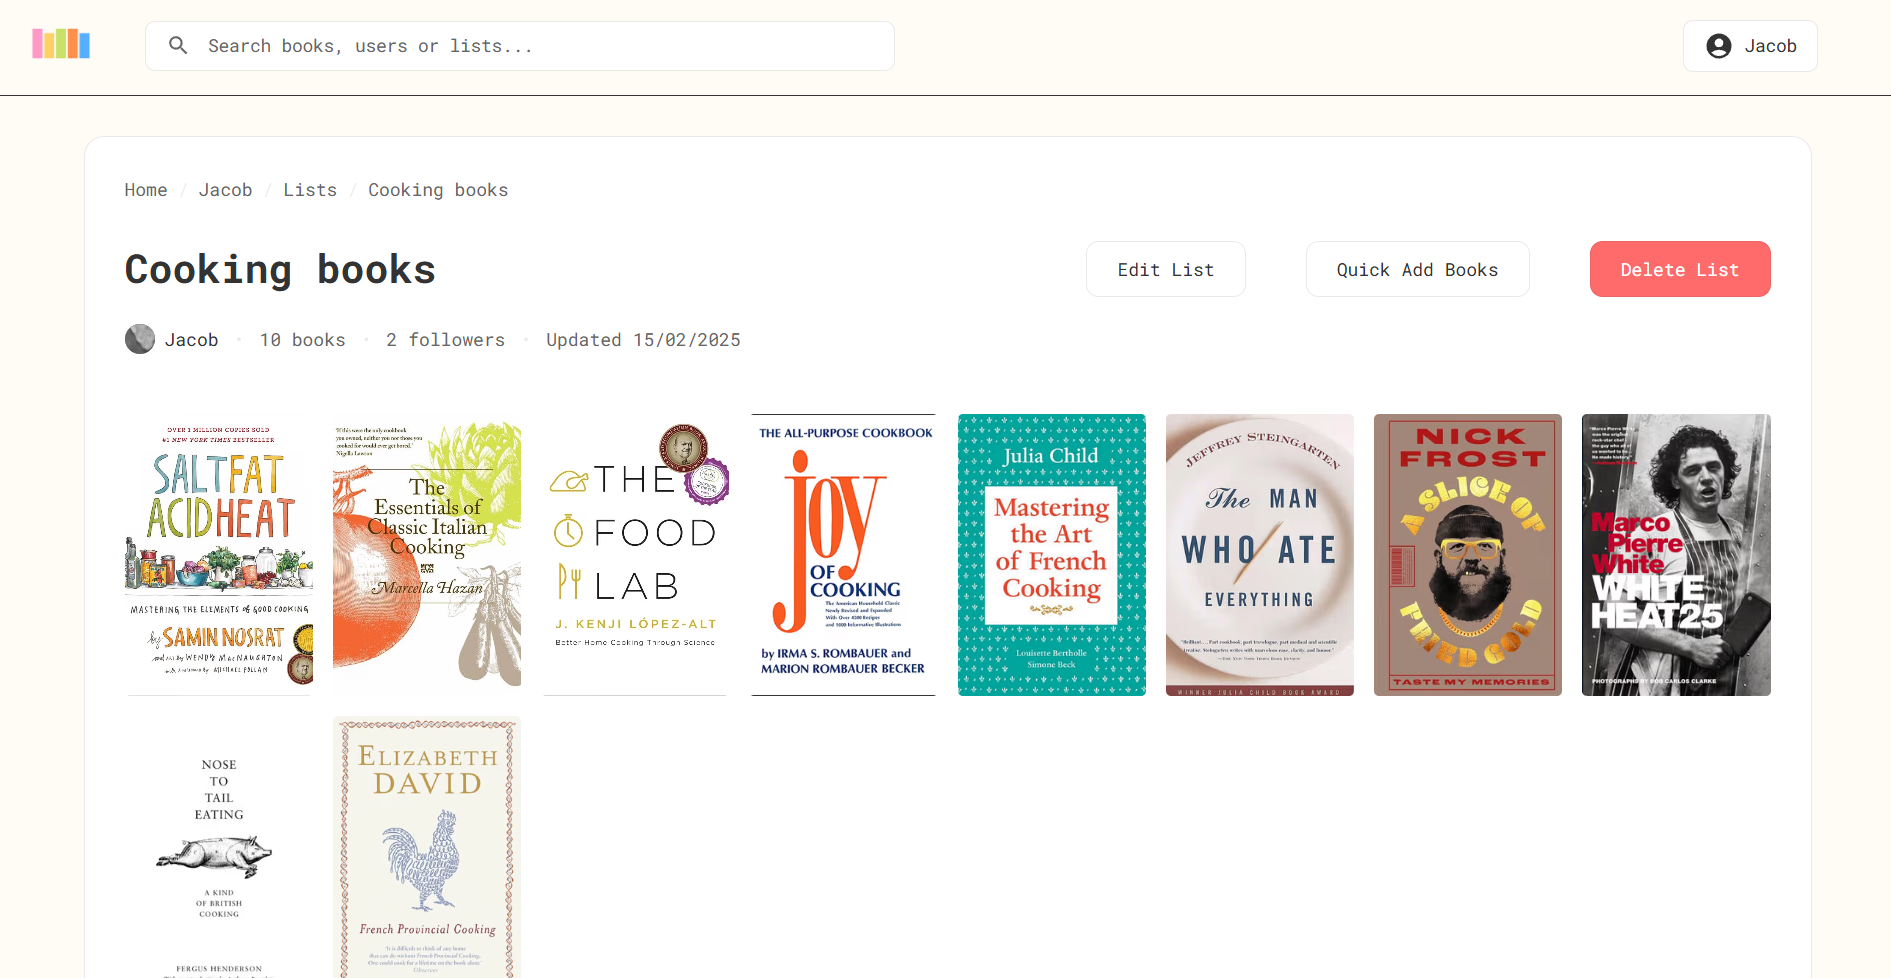Open the Lists breadcrumb link
This screenshot has height=978, width=1891.
[x=310, y=190]
